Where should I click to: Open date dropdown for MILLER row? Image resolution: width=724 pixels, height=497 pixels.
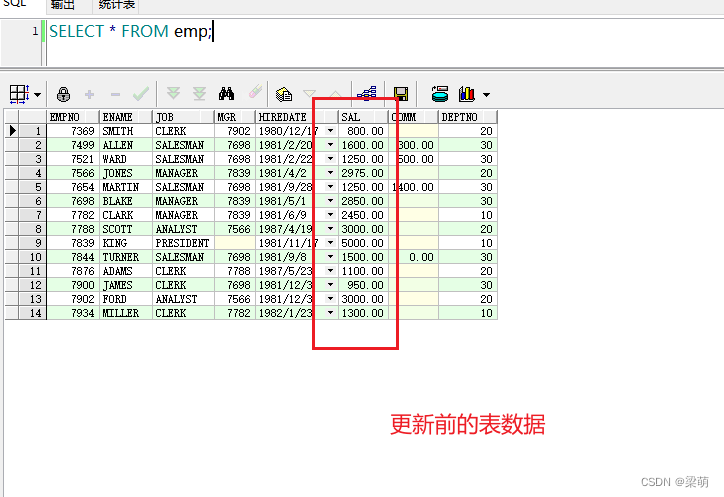tap(331, 313)
